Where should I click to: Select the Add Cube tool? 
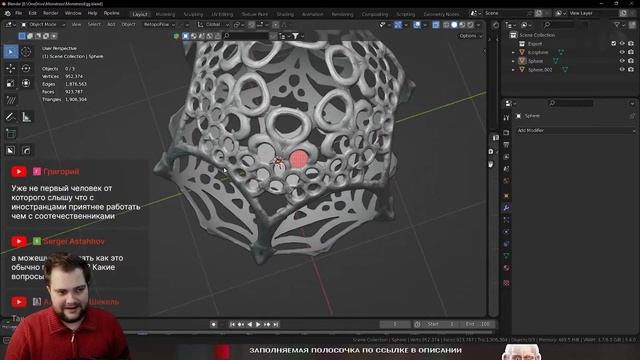tap(11, 133)
